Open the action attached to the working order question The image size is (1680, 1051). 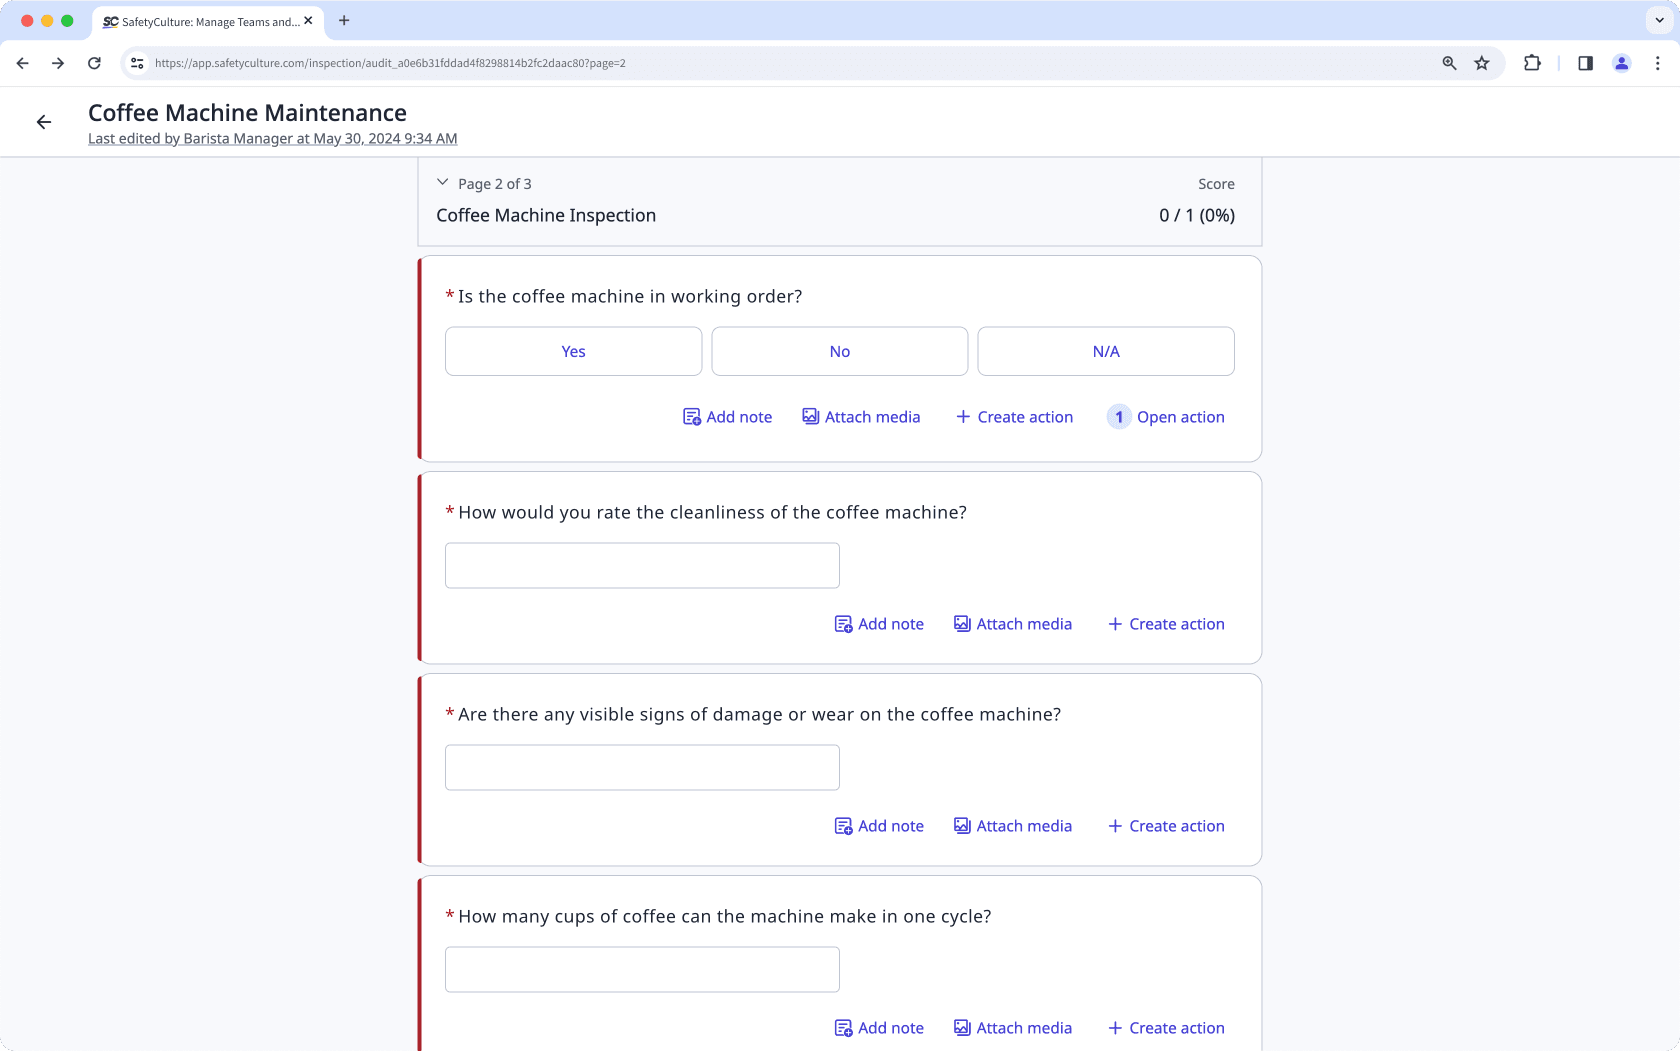pyautogui.click(x=1166, y=417)
